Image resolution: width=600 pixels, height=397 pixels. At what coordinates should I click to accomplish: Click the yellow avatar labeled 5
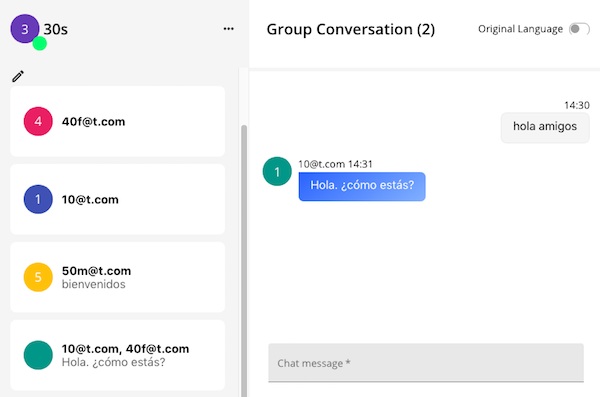coord(38,277)
